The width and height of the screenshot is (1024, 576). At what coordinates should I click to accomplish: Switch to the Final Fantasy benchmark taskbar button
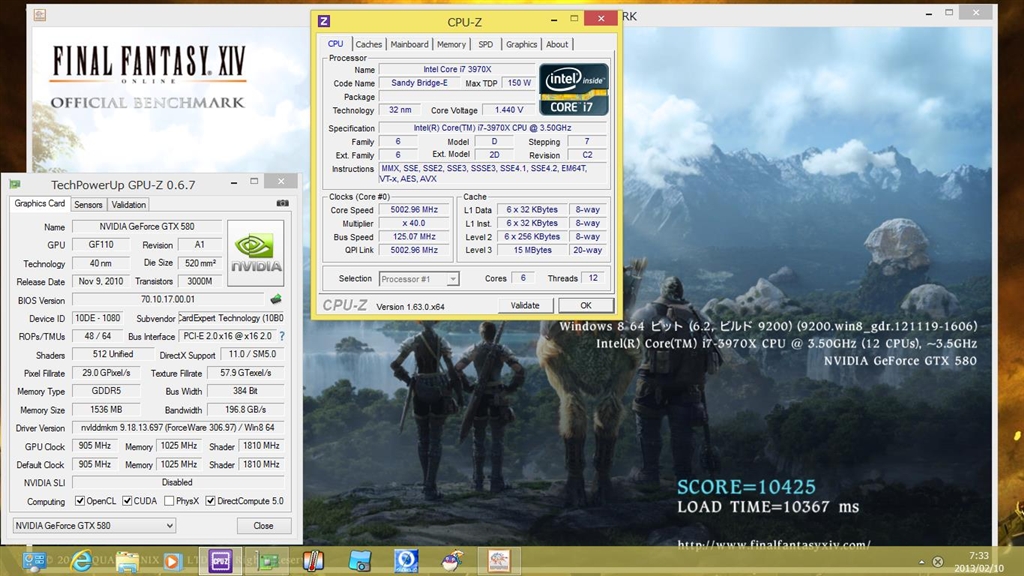coord(499,561)
